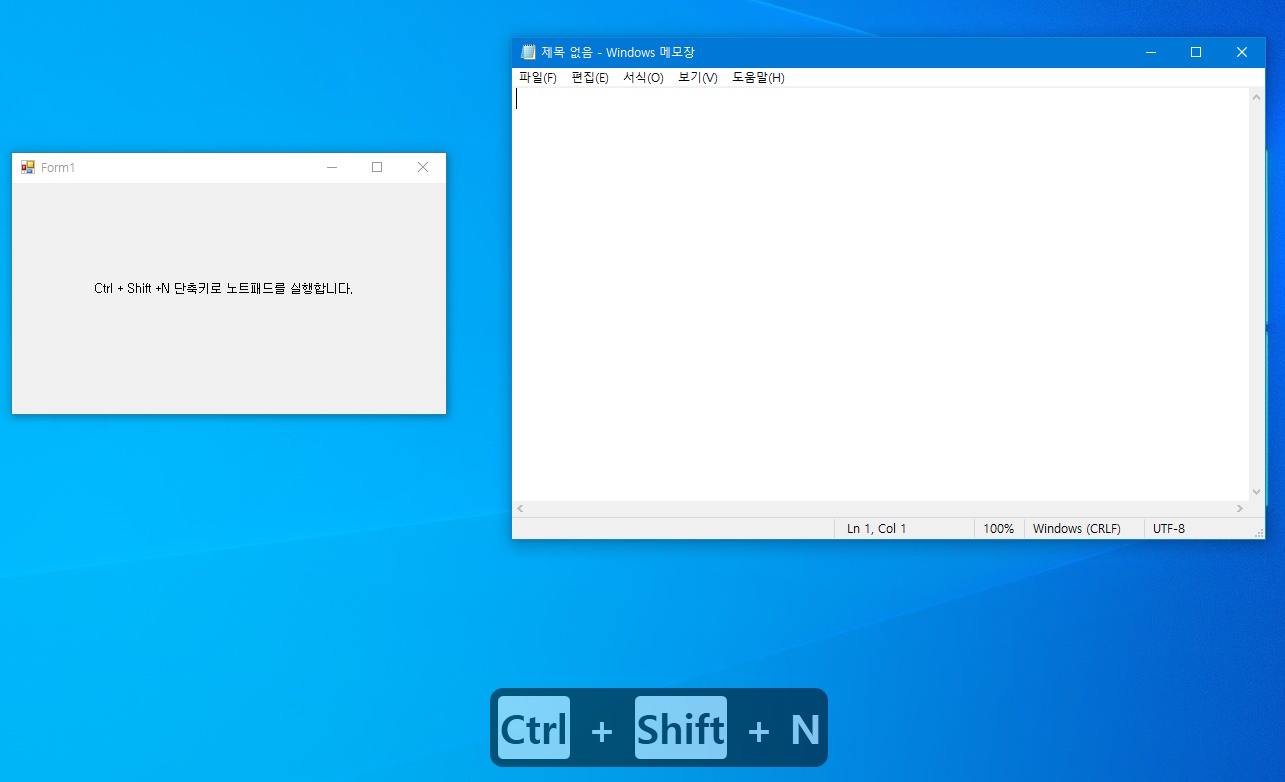Click the Notepad title '제목 없음 - Windows 메모장'
The height and width of the screenshot is (782, 1285).
tap(618, 52)
